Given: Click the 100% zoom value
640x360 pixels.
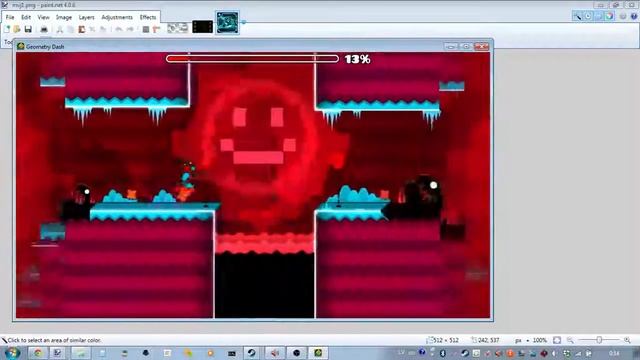Looking at the screenshot, I should coord(540,340).
